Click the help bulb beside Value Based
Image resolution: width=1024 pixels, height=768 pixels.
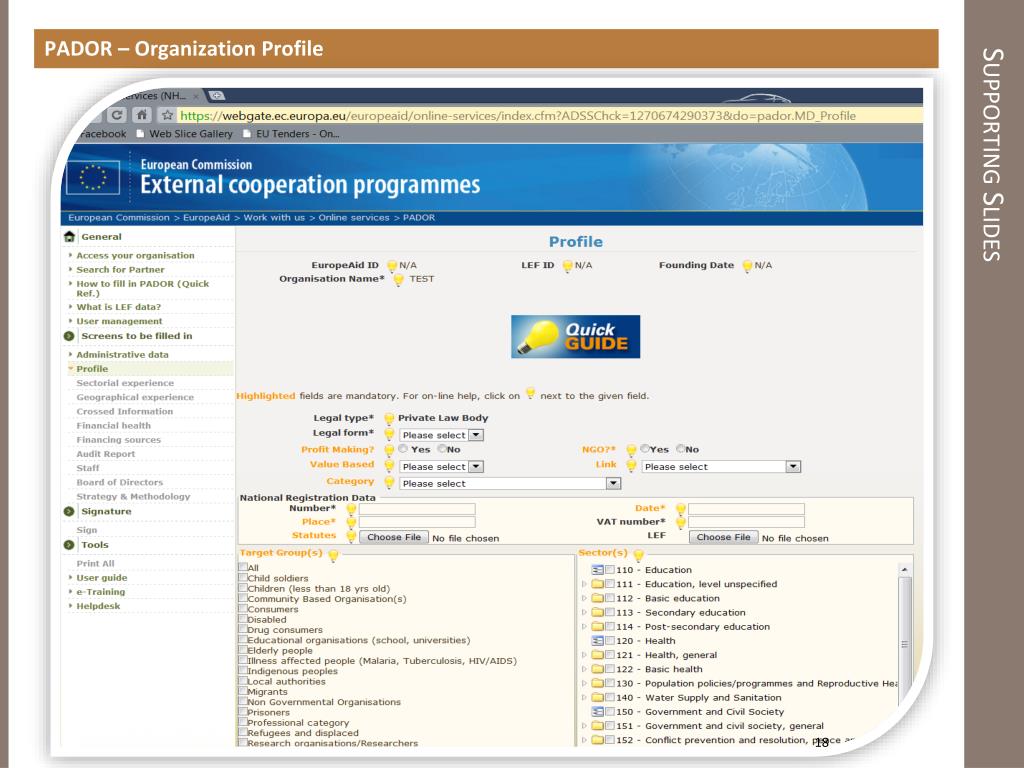(389, 466)
